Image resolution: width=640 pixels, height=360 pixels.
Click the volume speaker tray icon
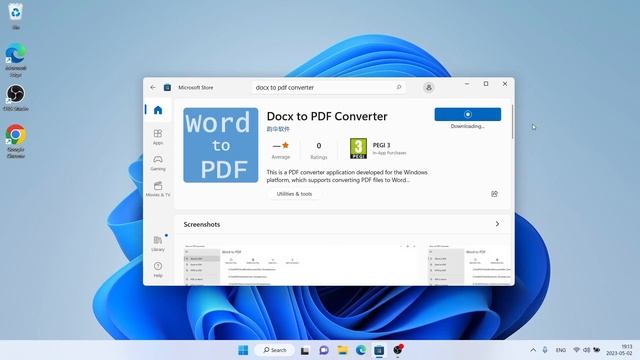587,350
